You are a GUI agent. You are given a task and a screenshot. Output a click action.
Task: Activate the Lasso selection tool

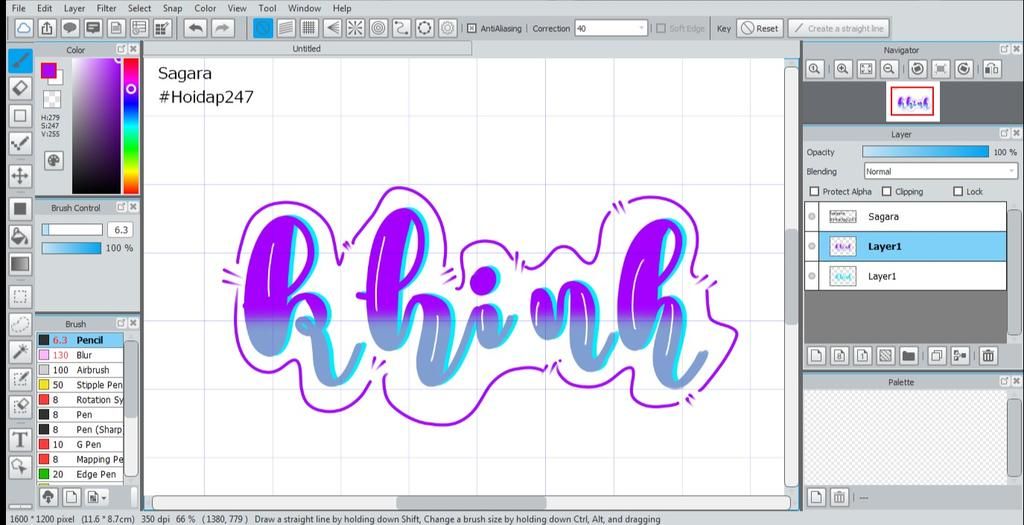[x=20, y=325]
